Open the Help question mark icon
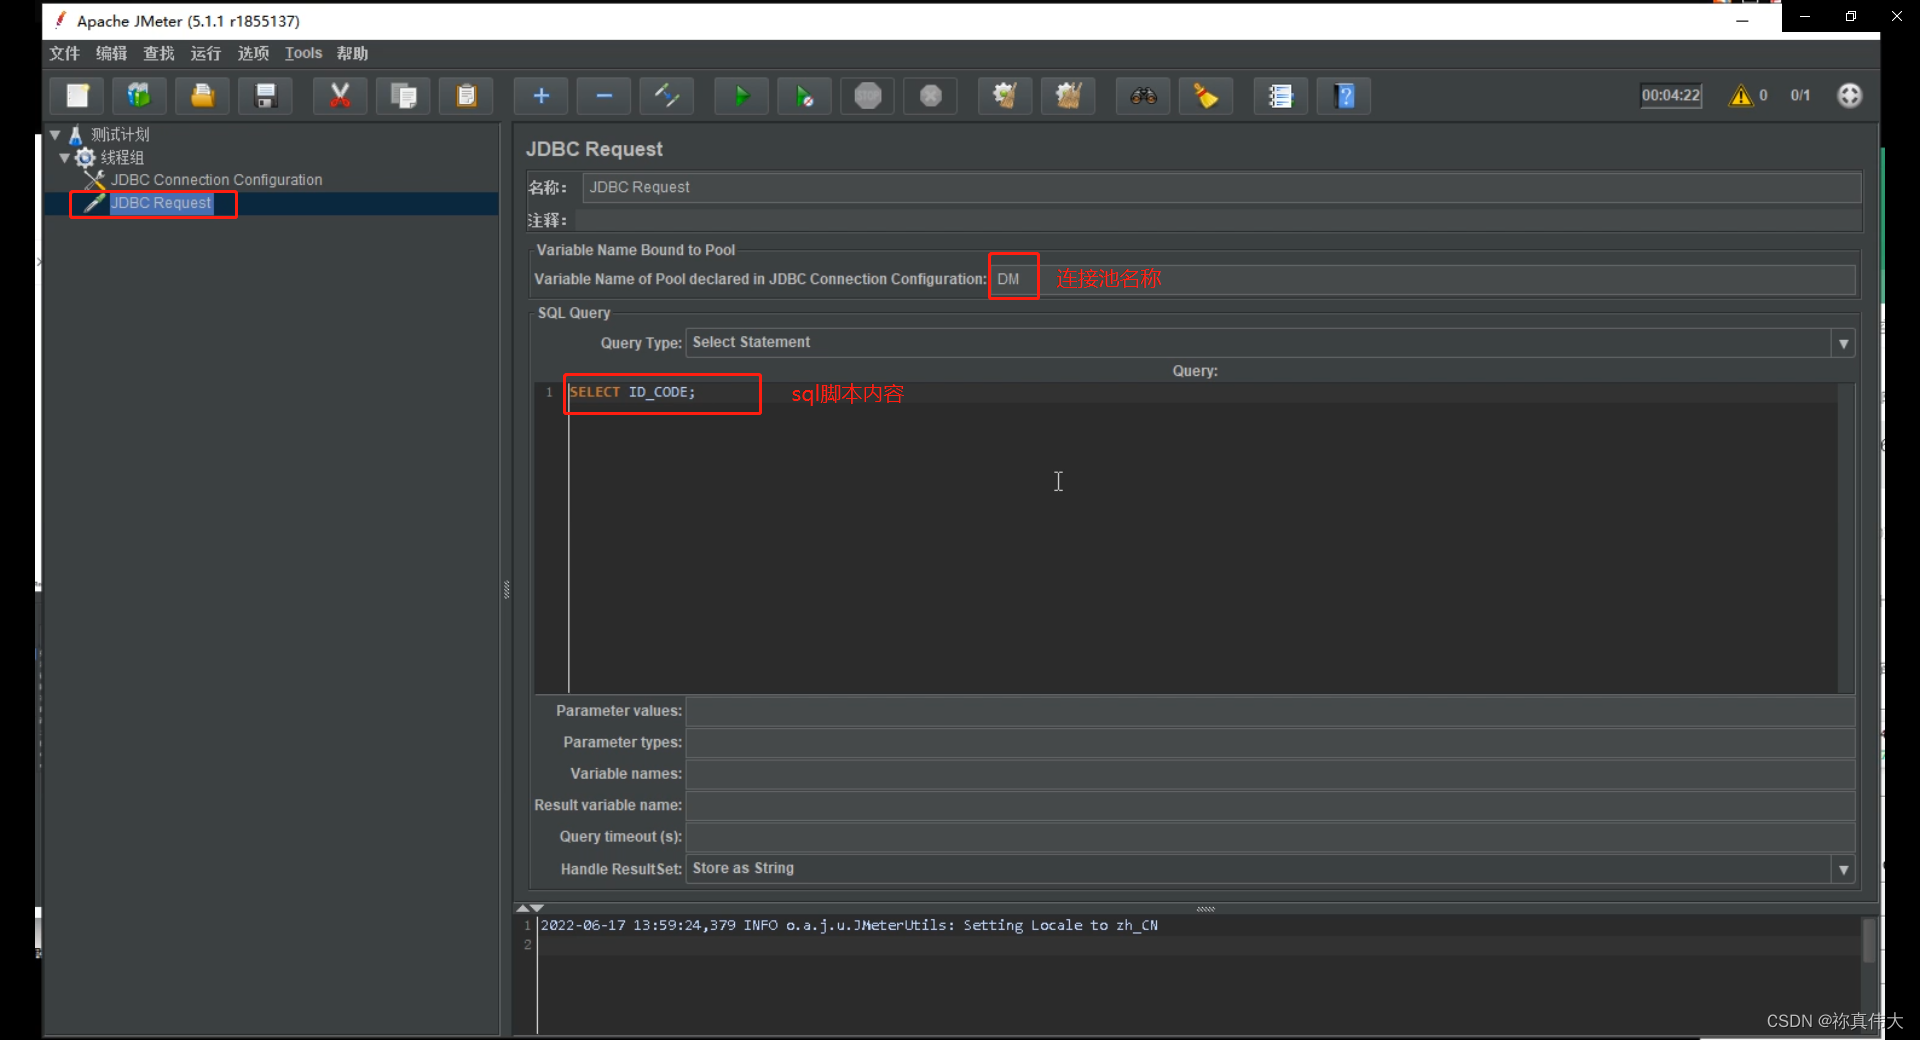 point(1345,96)
